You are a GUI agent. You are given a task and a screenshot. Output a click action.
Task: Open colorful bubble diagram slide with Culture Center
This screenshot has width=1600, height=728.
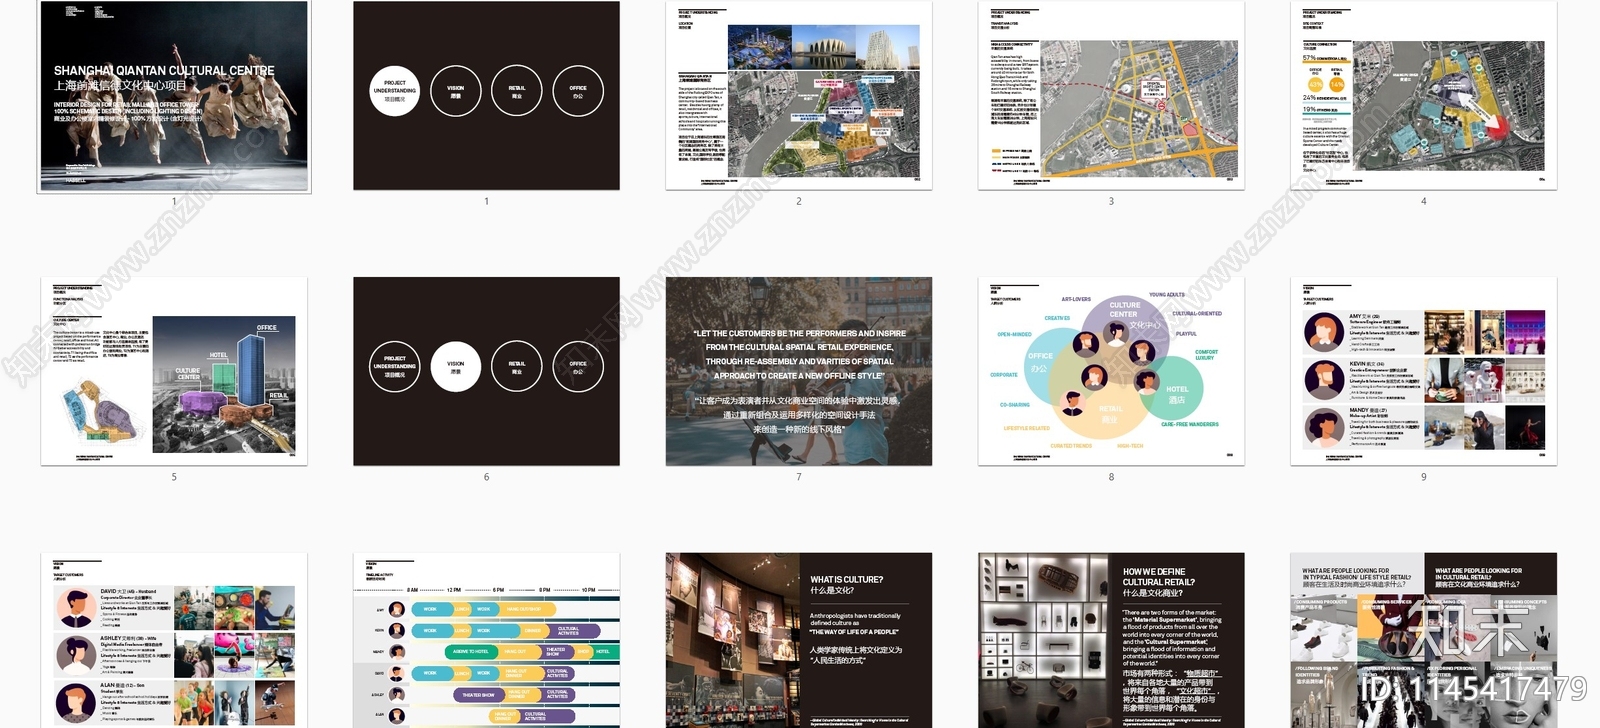pyautogui.click(x=1111, y=371)
